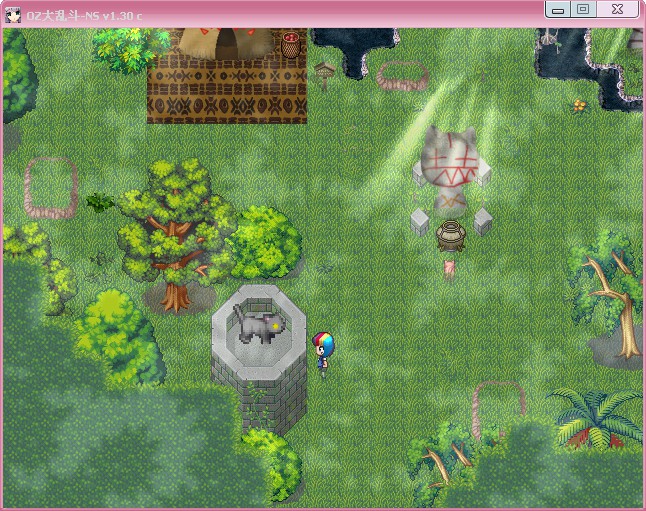646x511 pixels.
Task: Click the orange flowers near the right pond
Action: tap(579, 105)
